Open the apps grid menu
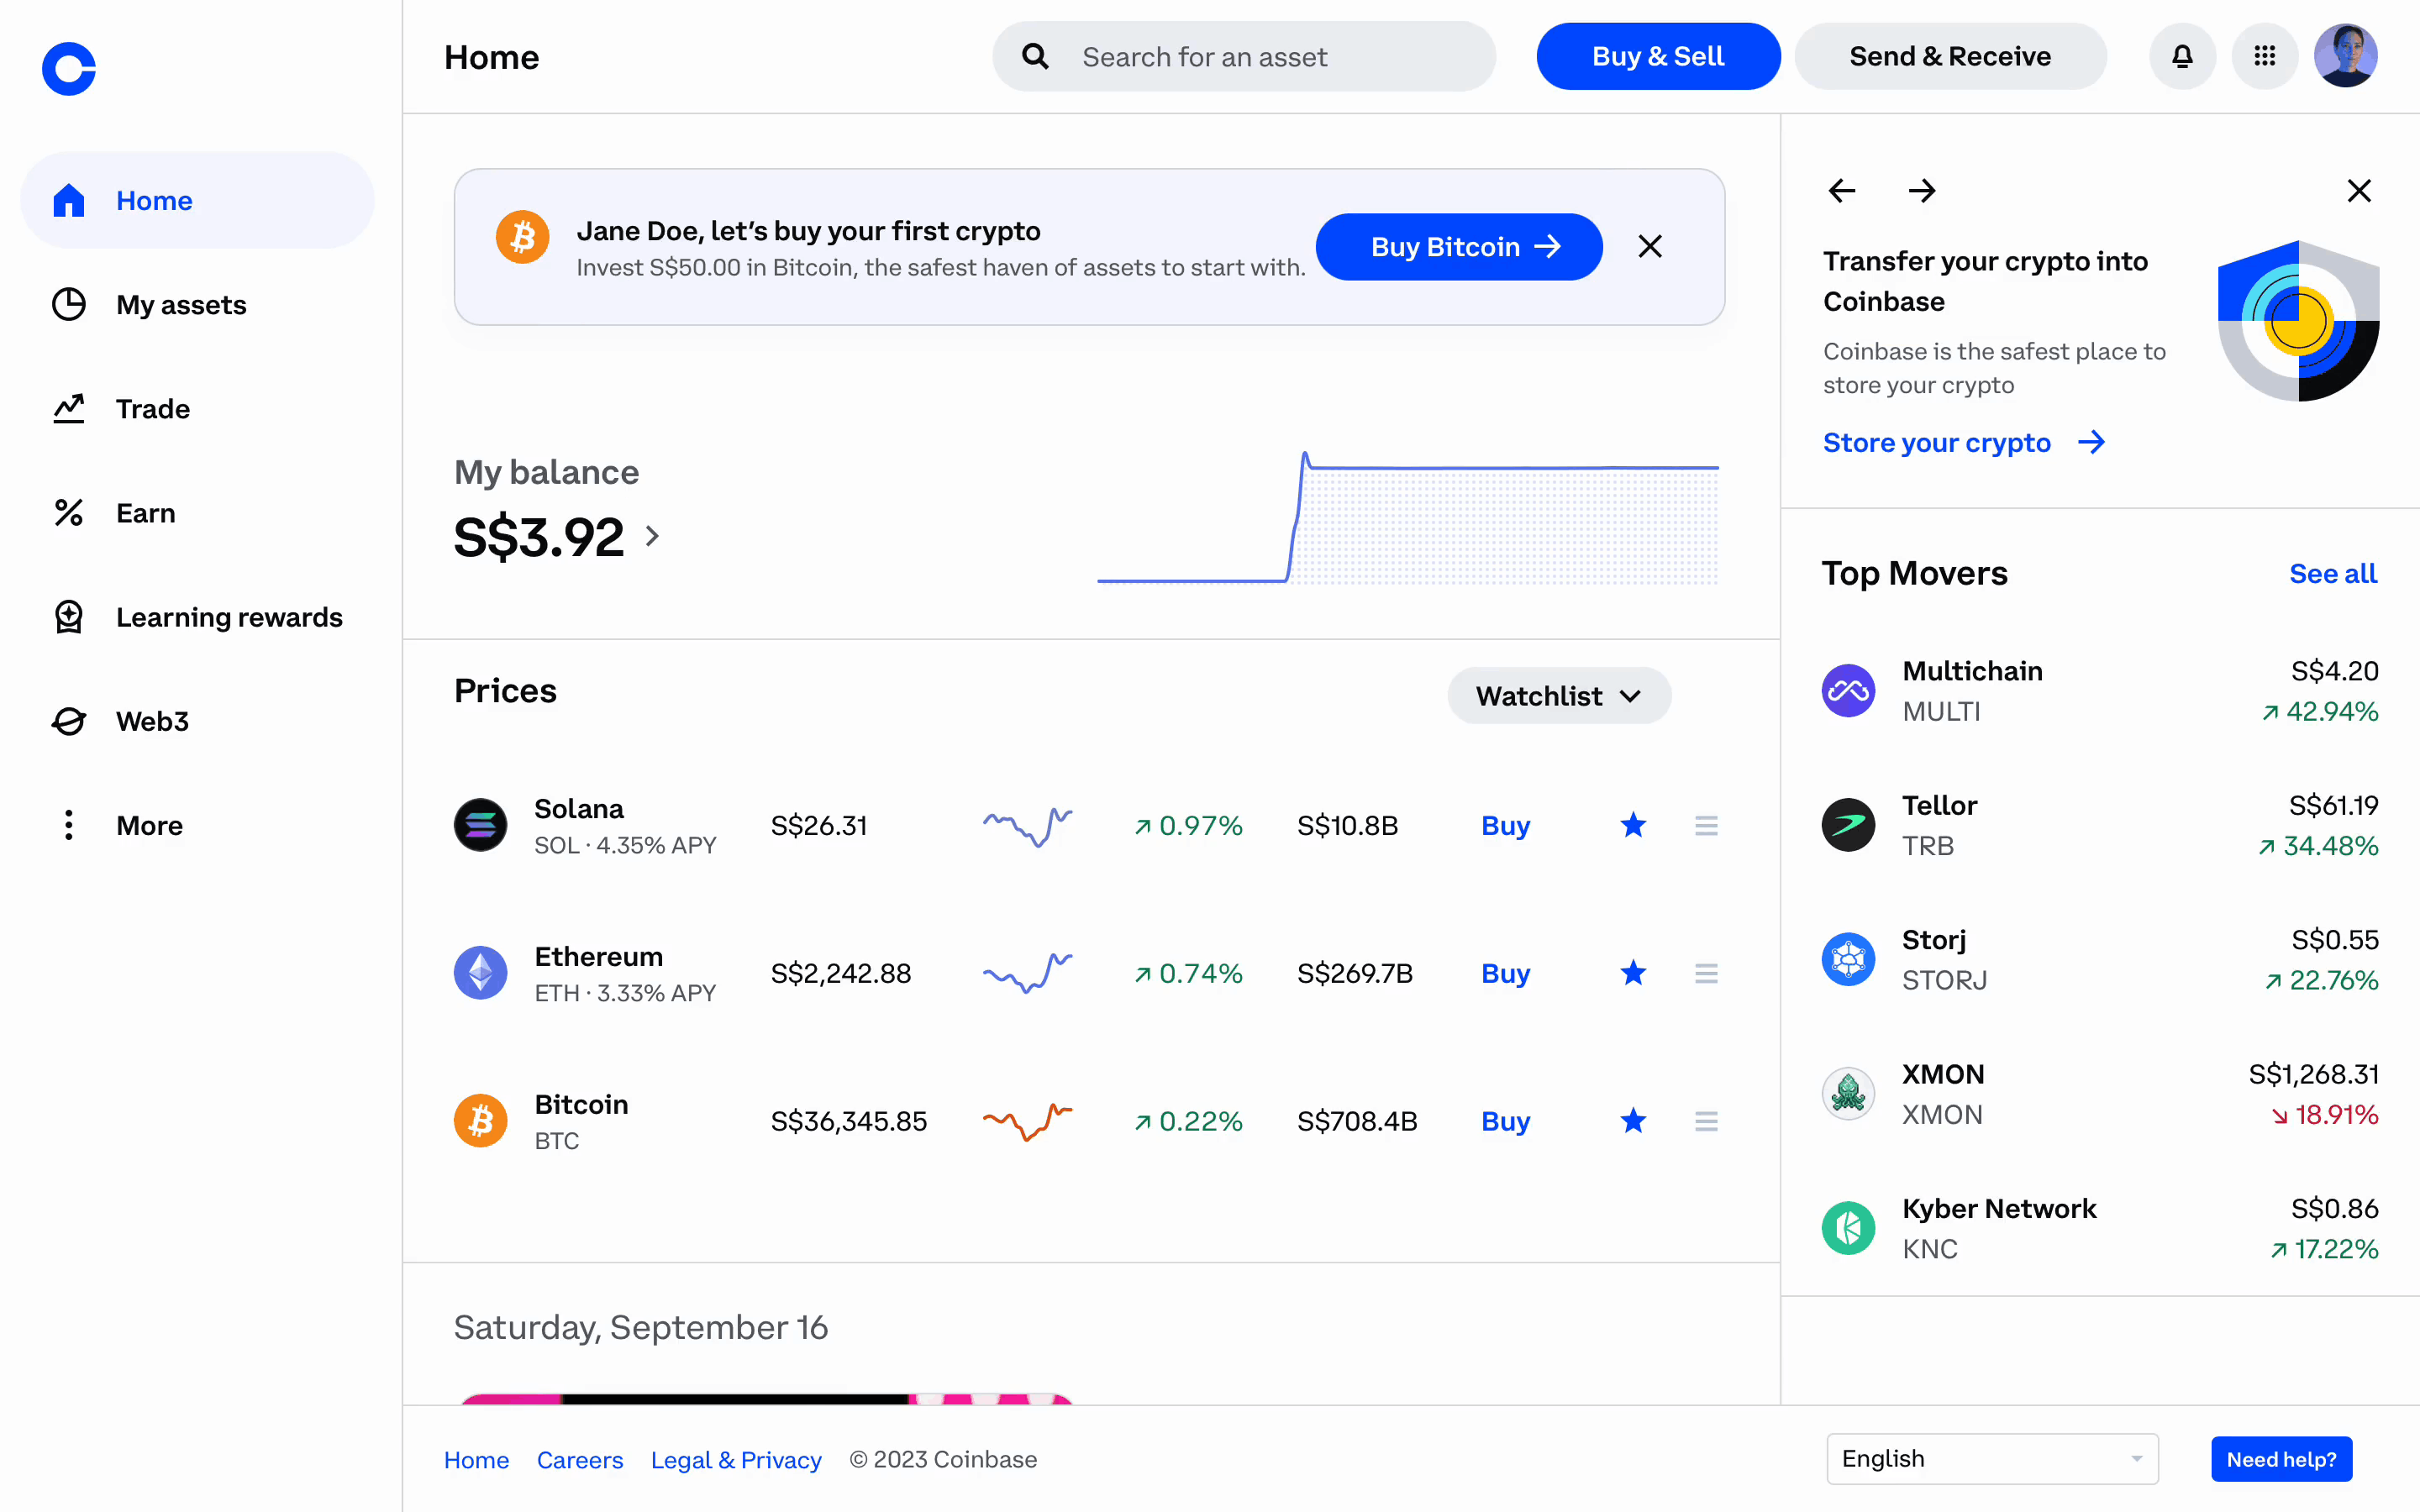This screenshot has height=1512, width=2420. pyautogui.click(x=2265, y=57)
